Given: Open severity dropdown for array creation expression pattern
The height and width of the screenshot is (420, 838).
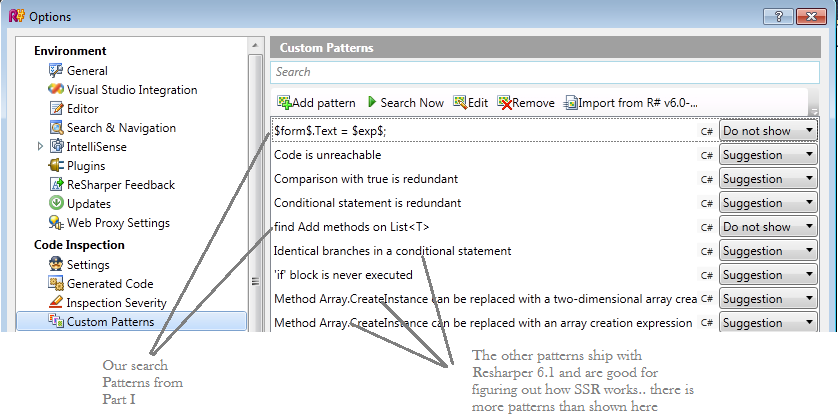Looking at the screenshot, I should point(768,323).
